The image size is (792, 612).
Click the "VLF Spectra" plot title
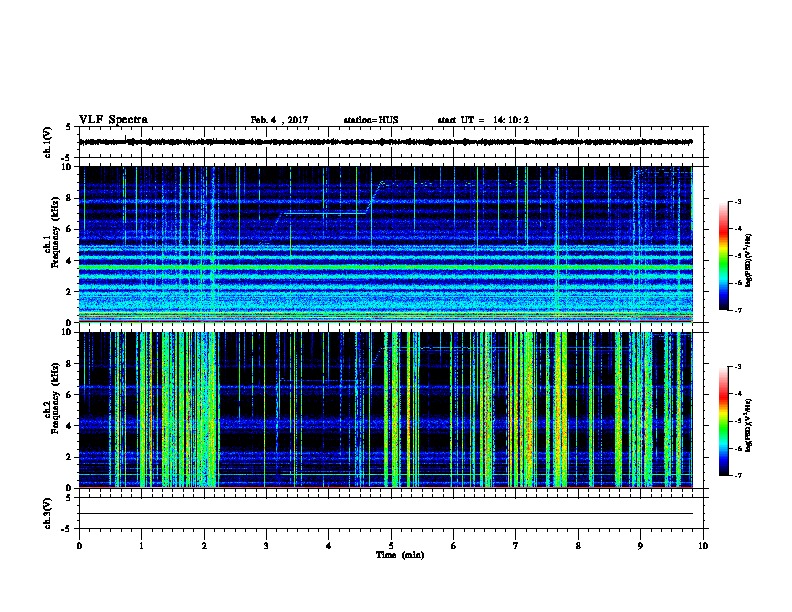pos(113,120)
